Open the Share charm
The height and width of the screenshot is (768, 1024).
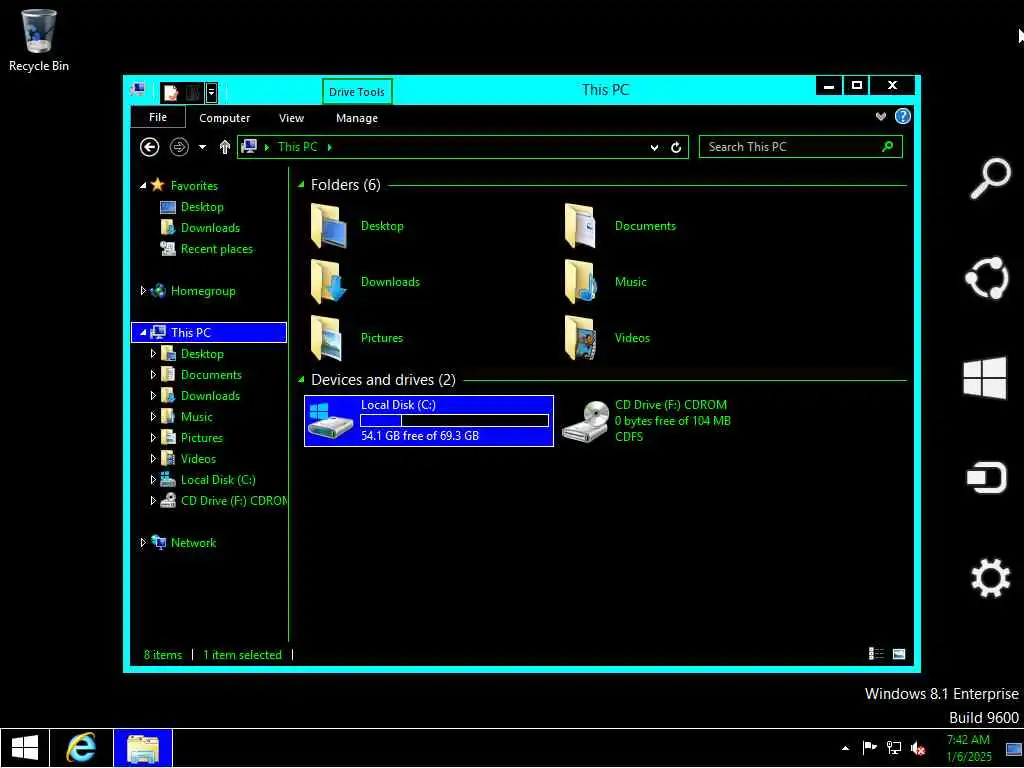(987, 278)
